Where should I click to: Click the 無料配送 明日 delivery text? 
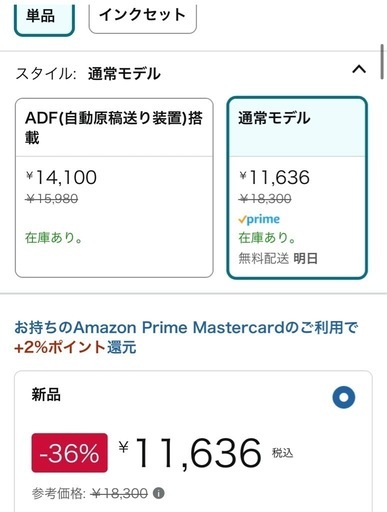coord(278,258)
